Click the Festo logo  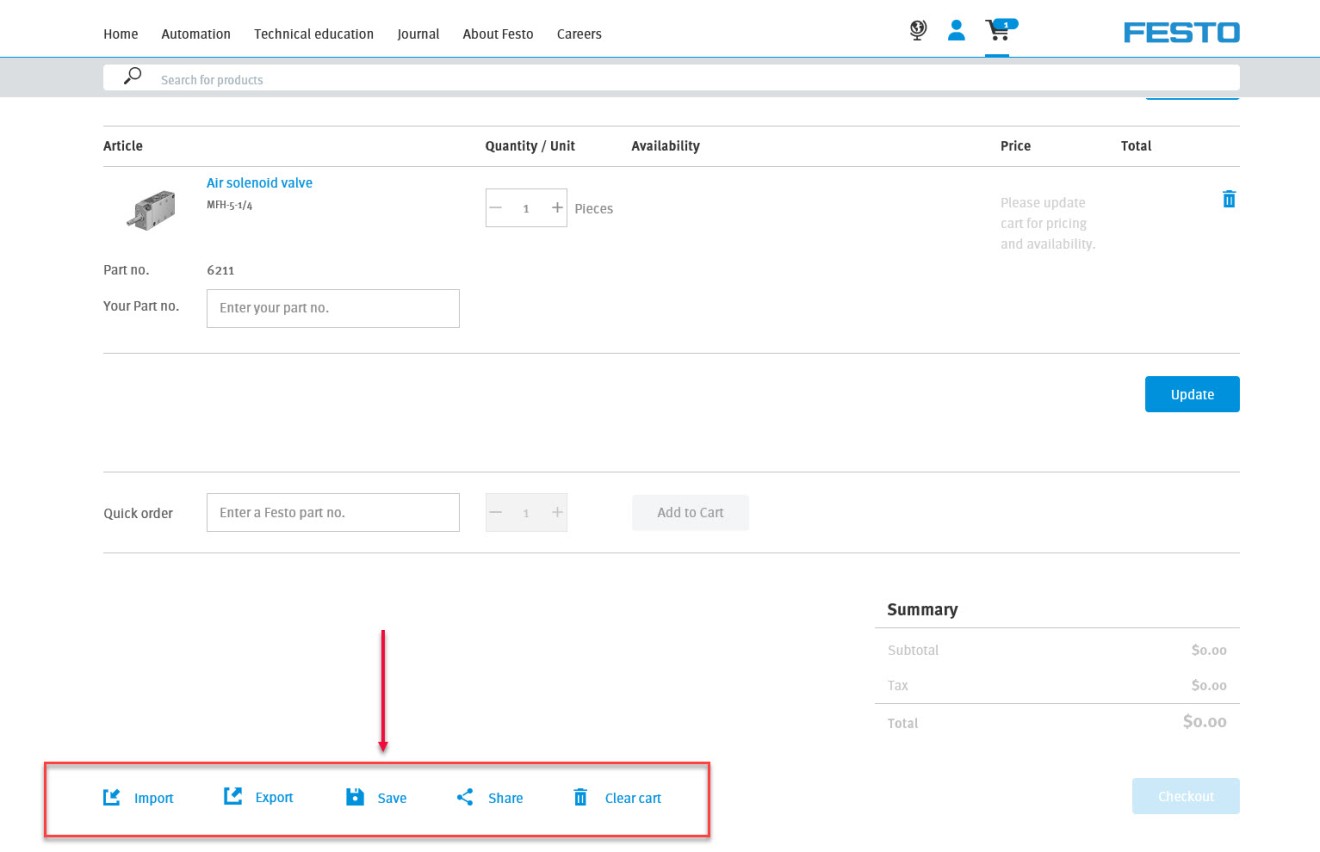[1181, 33]
